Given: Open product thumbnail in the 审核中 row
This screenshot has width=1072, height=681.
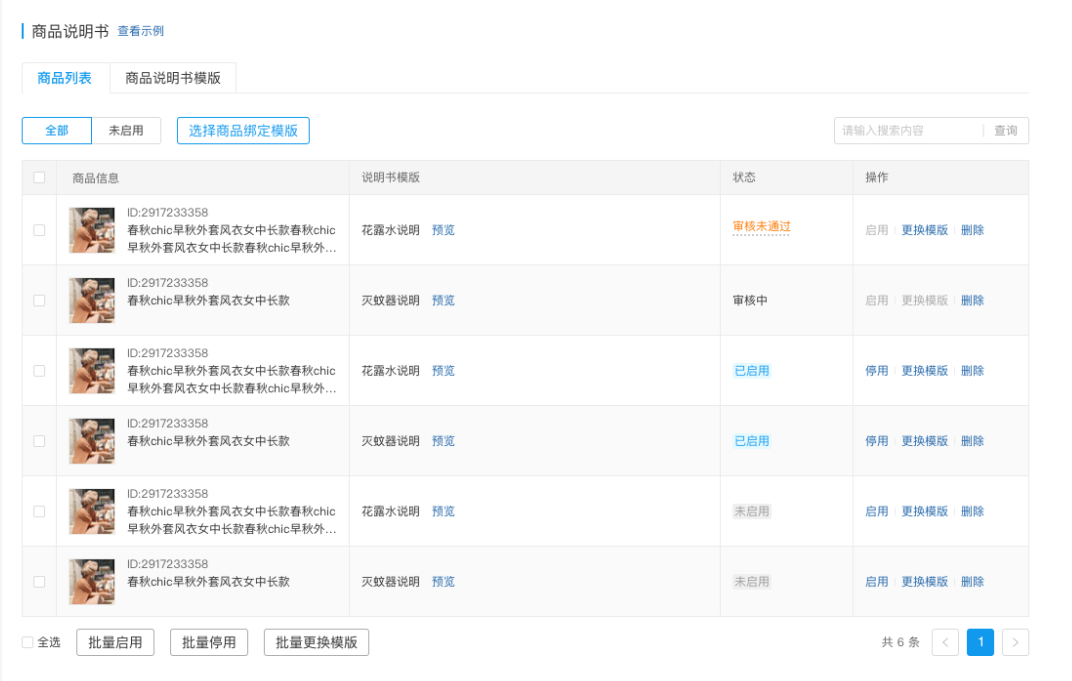Looking at the screenshot, I should click(92, 301).
